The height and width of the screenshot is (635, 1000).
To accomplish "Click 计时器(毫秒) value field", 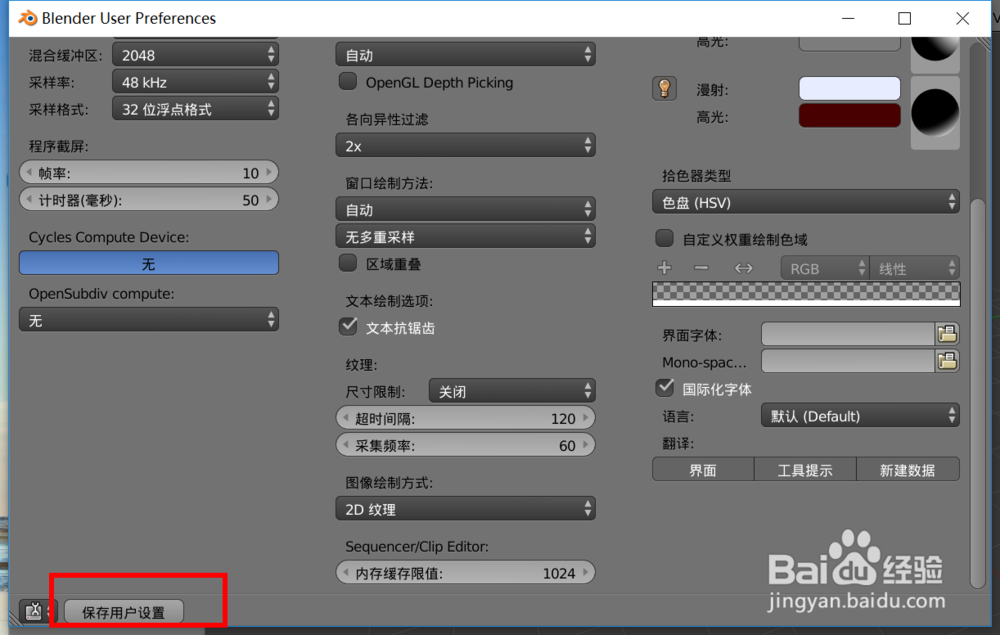I will coord(149,200).
